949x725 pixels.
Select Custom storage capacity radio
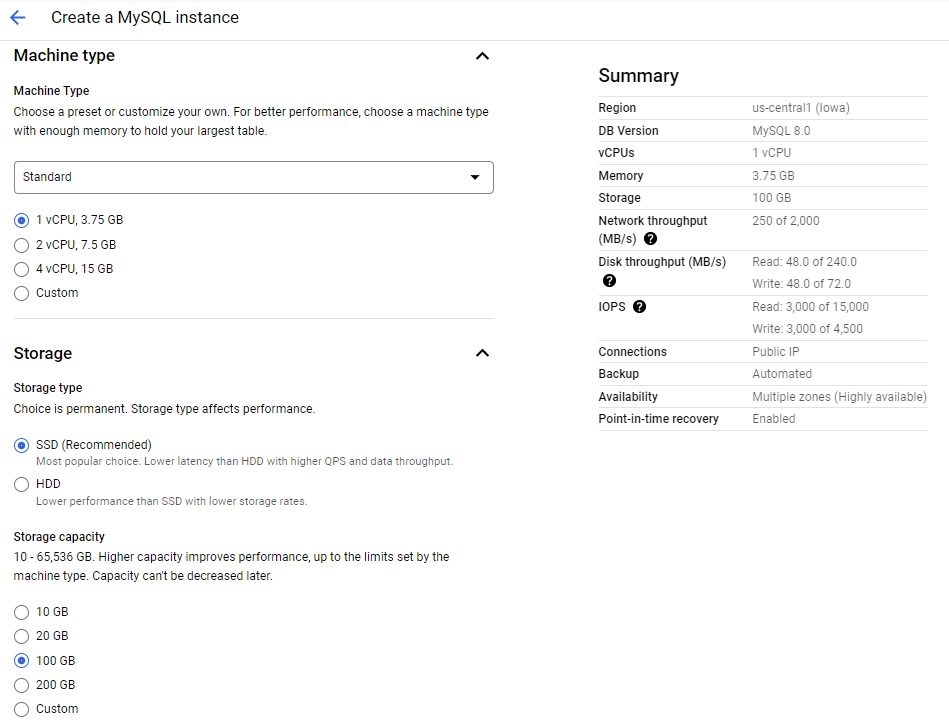click(22, 709)
